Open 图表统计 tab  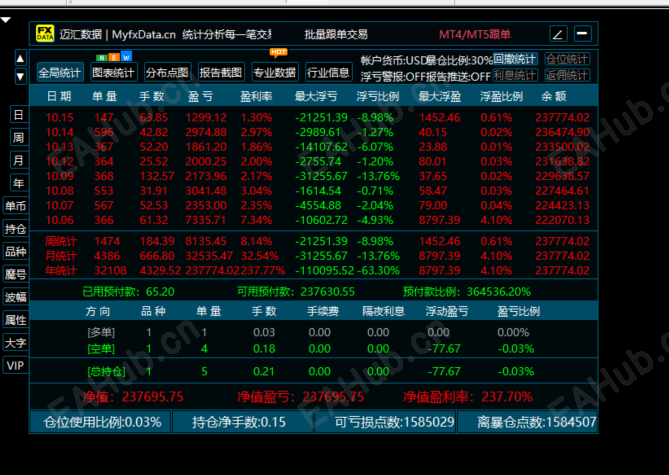coord(113,73)
